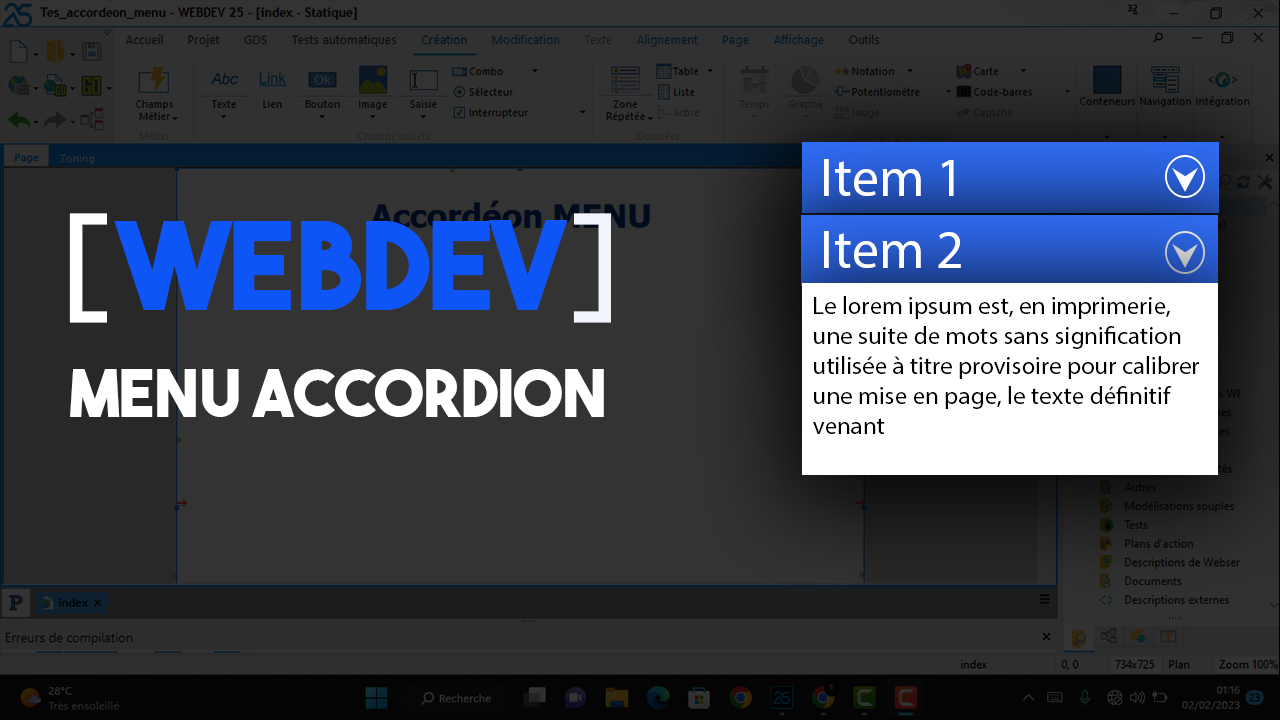Expand the Saisie control dropdown
The height and width of the screenshot is (720, 1280).
click(423, 117)
